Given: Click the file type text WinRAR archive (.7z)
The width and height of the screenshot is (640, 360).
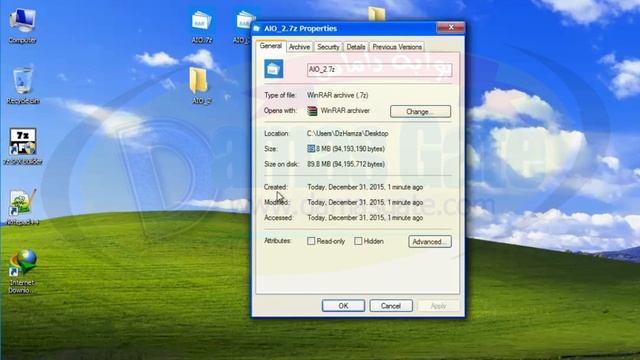Looking at the screenshot, I should [338, 95].
